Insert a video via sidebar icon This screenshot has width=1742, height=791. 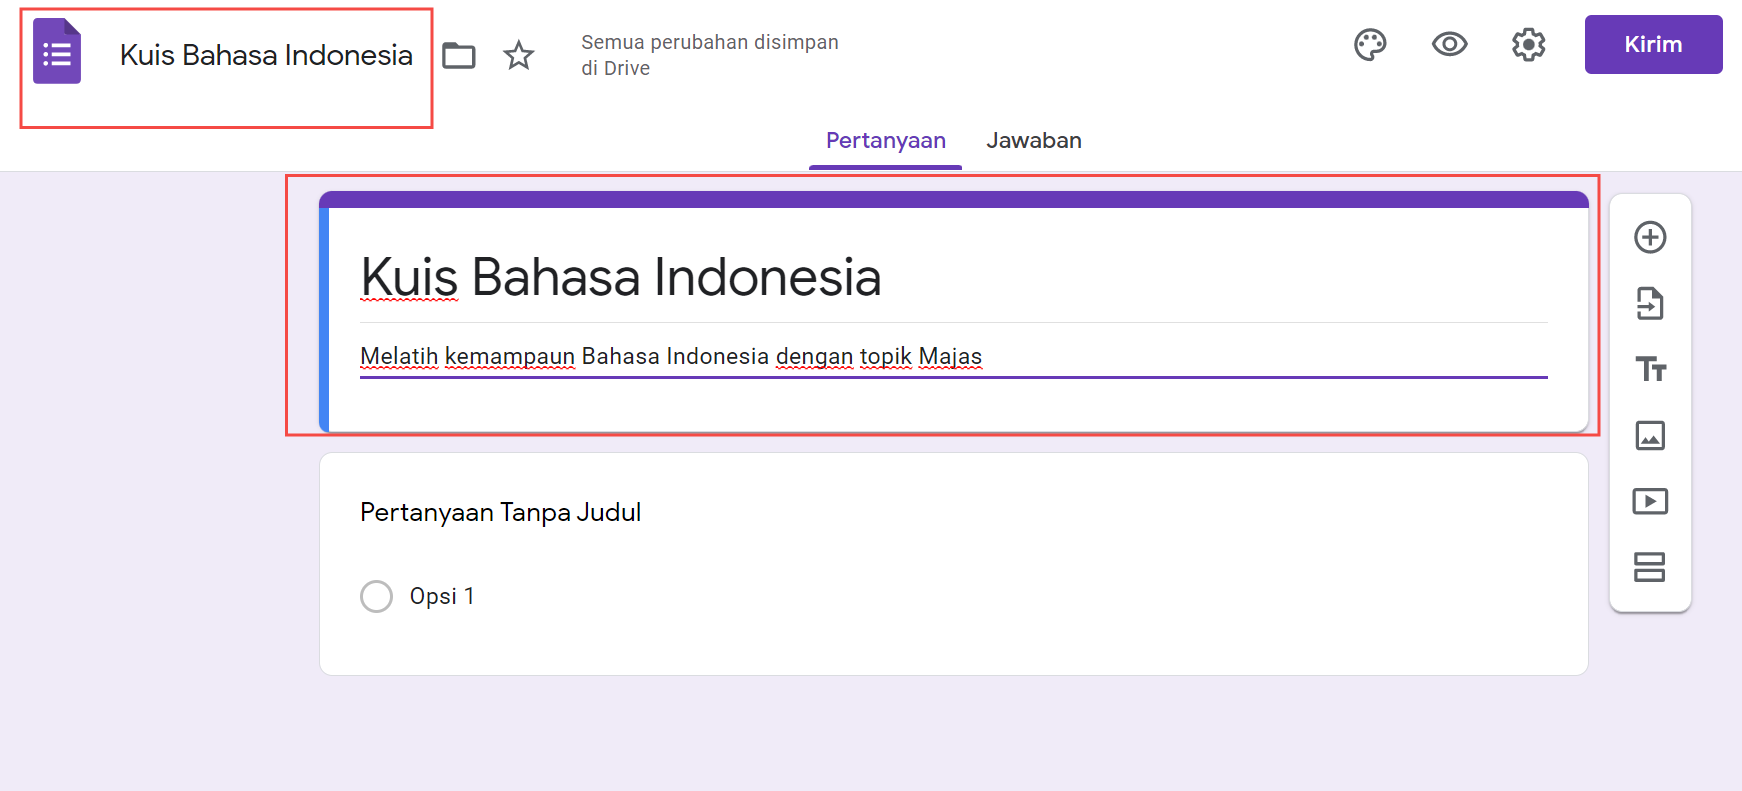pyautogui.click(x=1649, y=501)
